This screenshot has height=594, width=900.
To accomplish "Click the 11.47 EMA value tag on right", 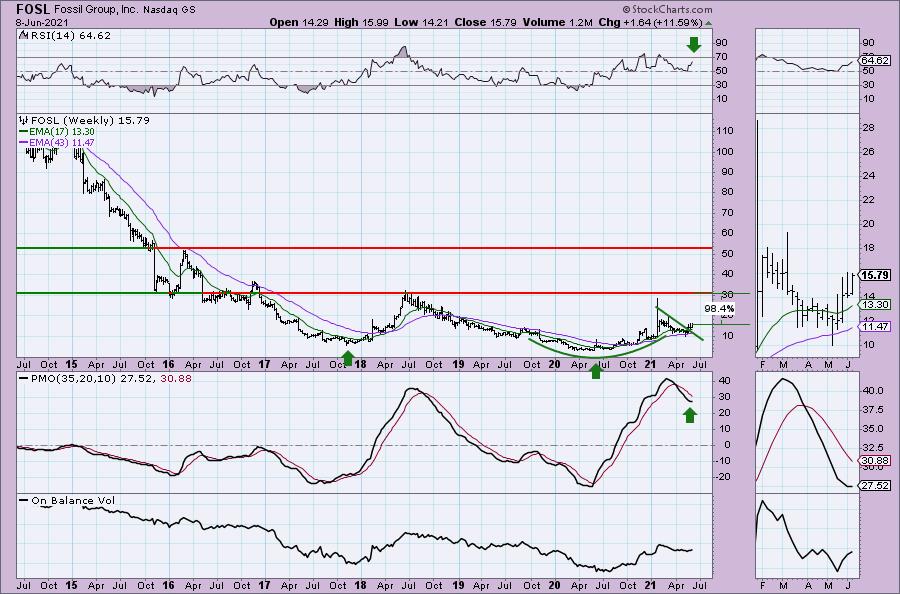I will click(875, 326).
